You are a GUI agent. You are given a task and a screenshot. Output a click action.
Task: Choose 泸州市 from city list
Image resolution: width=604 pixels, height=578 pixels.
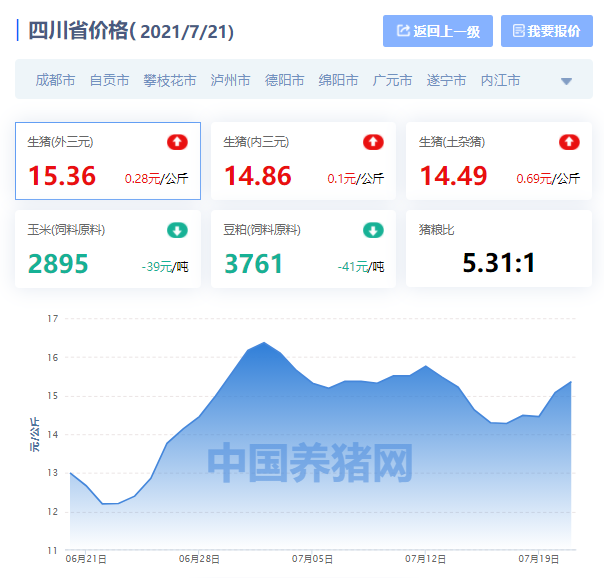[x=230, y=80]
